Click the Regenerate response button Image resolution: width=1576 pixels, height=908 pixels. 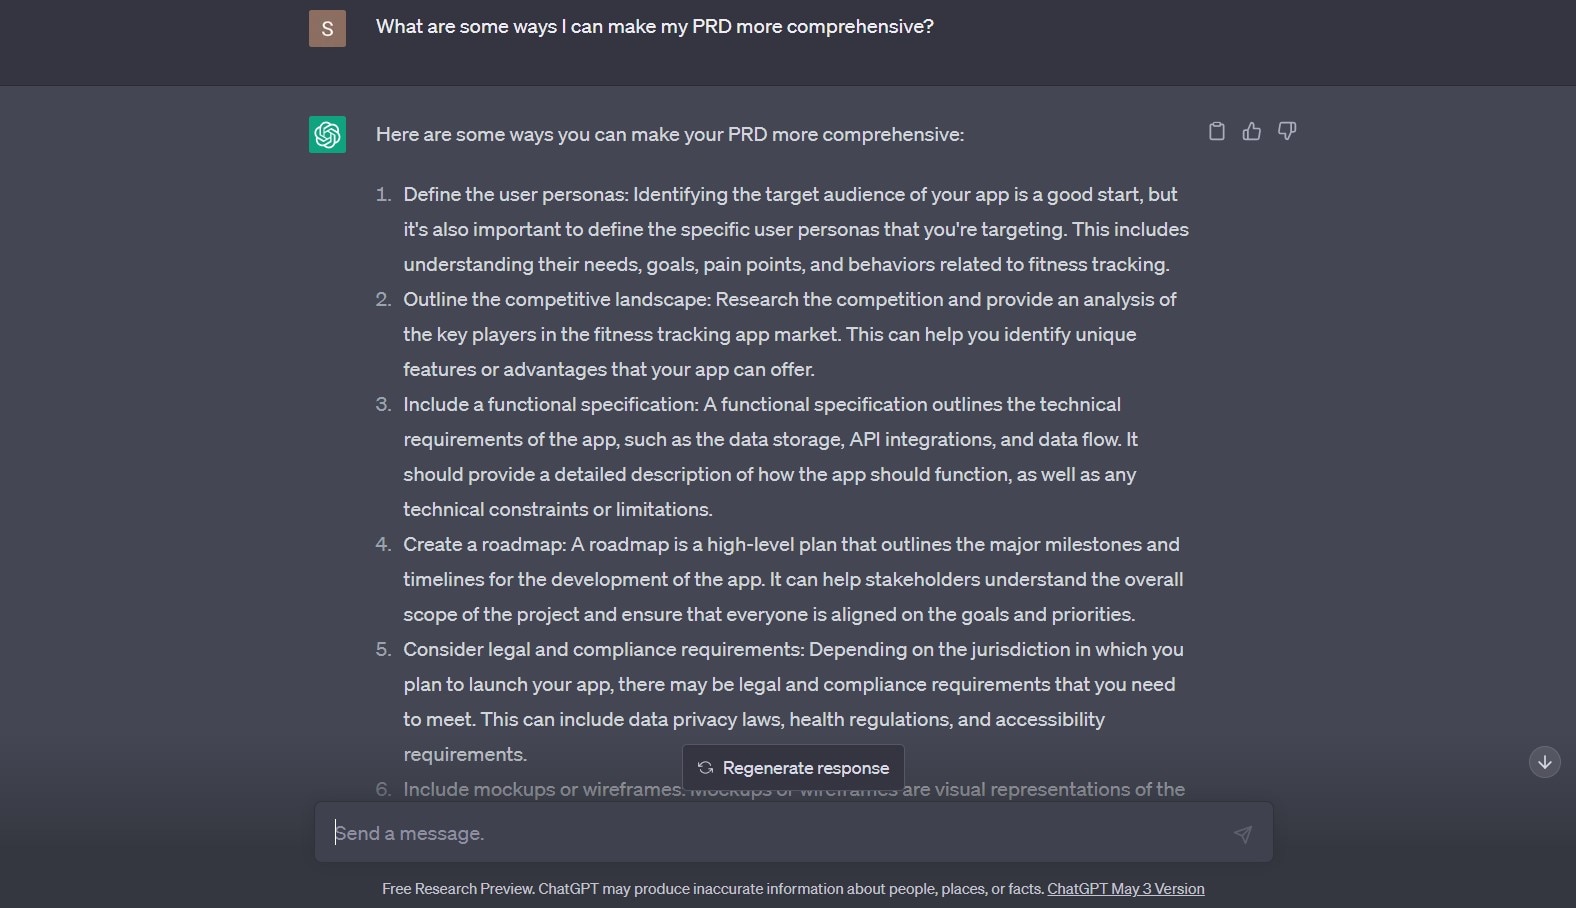pyautogui.click(x=793, y=768)
